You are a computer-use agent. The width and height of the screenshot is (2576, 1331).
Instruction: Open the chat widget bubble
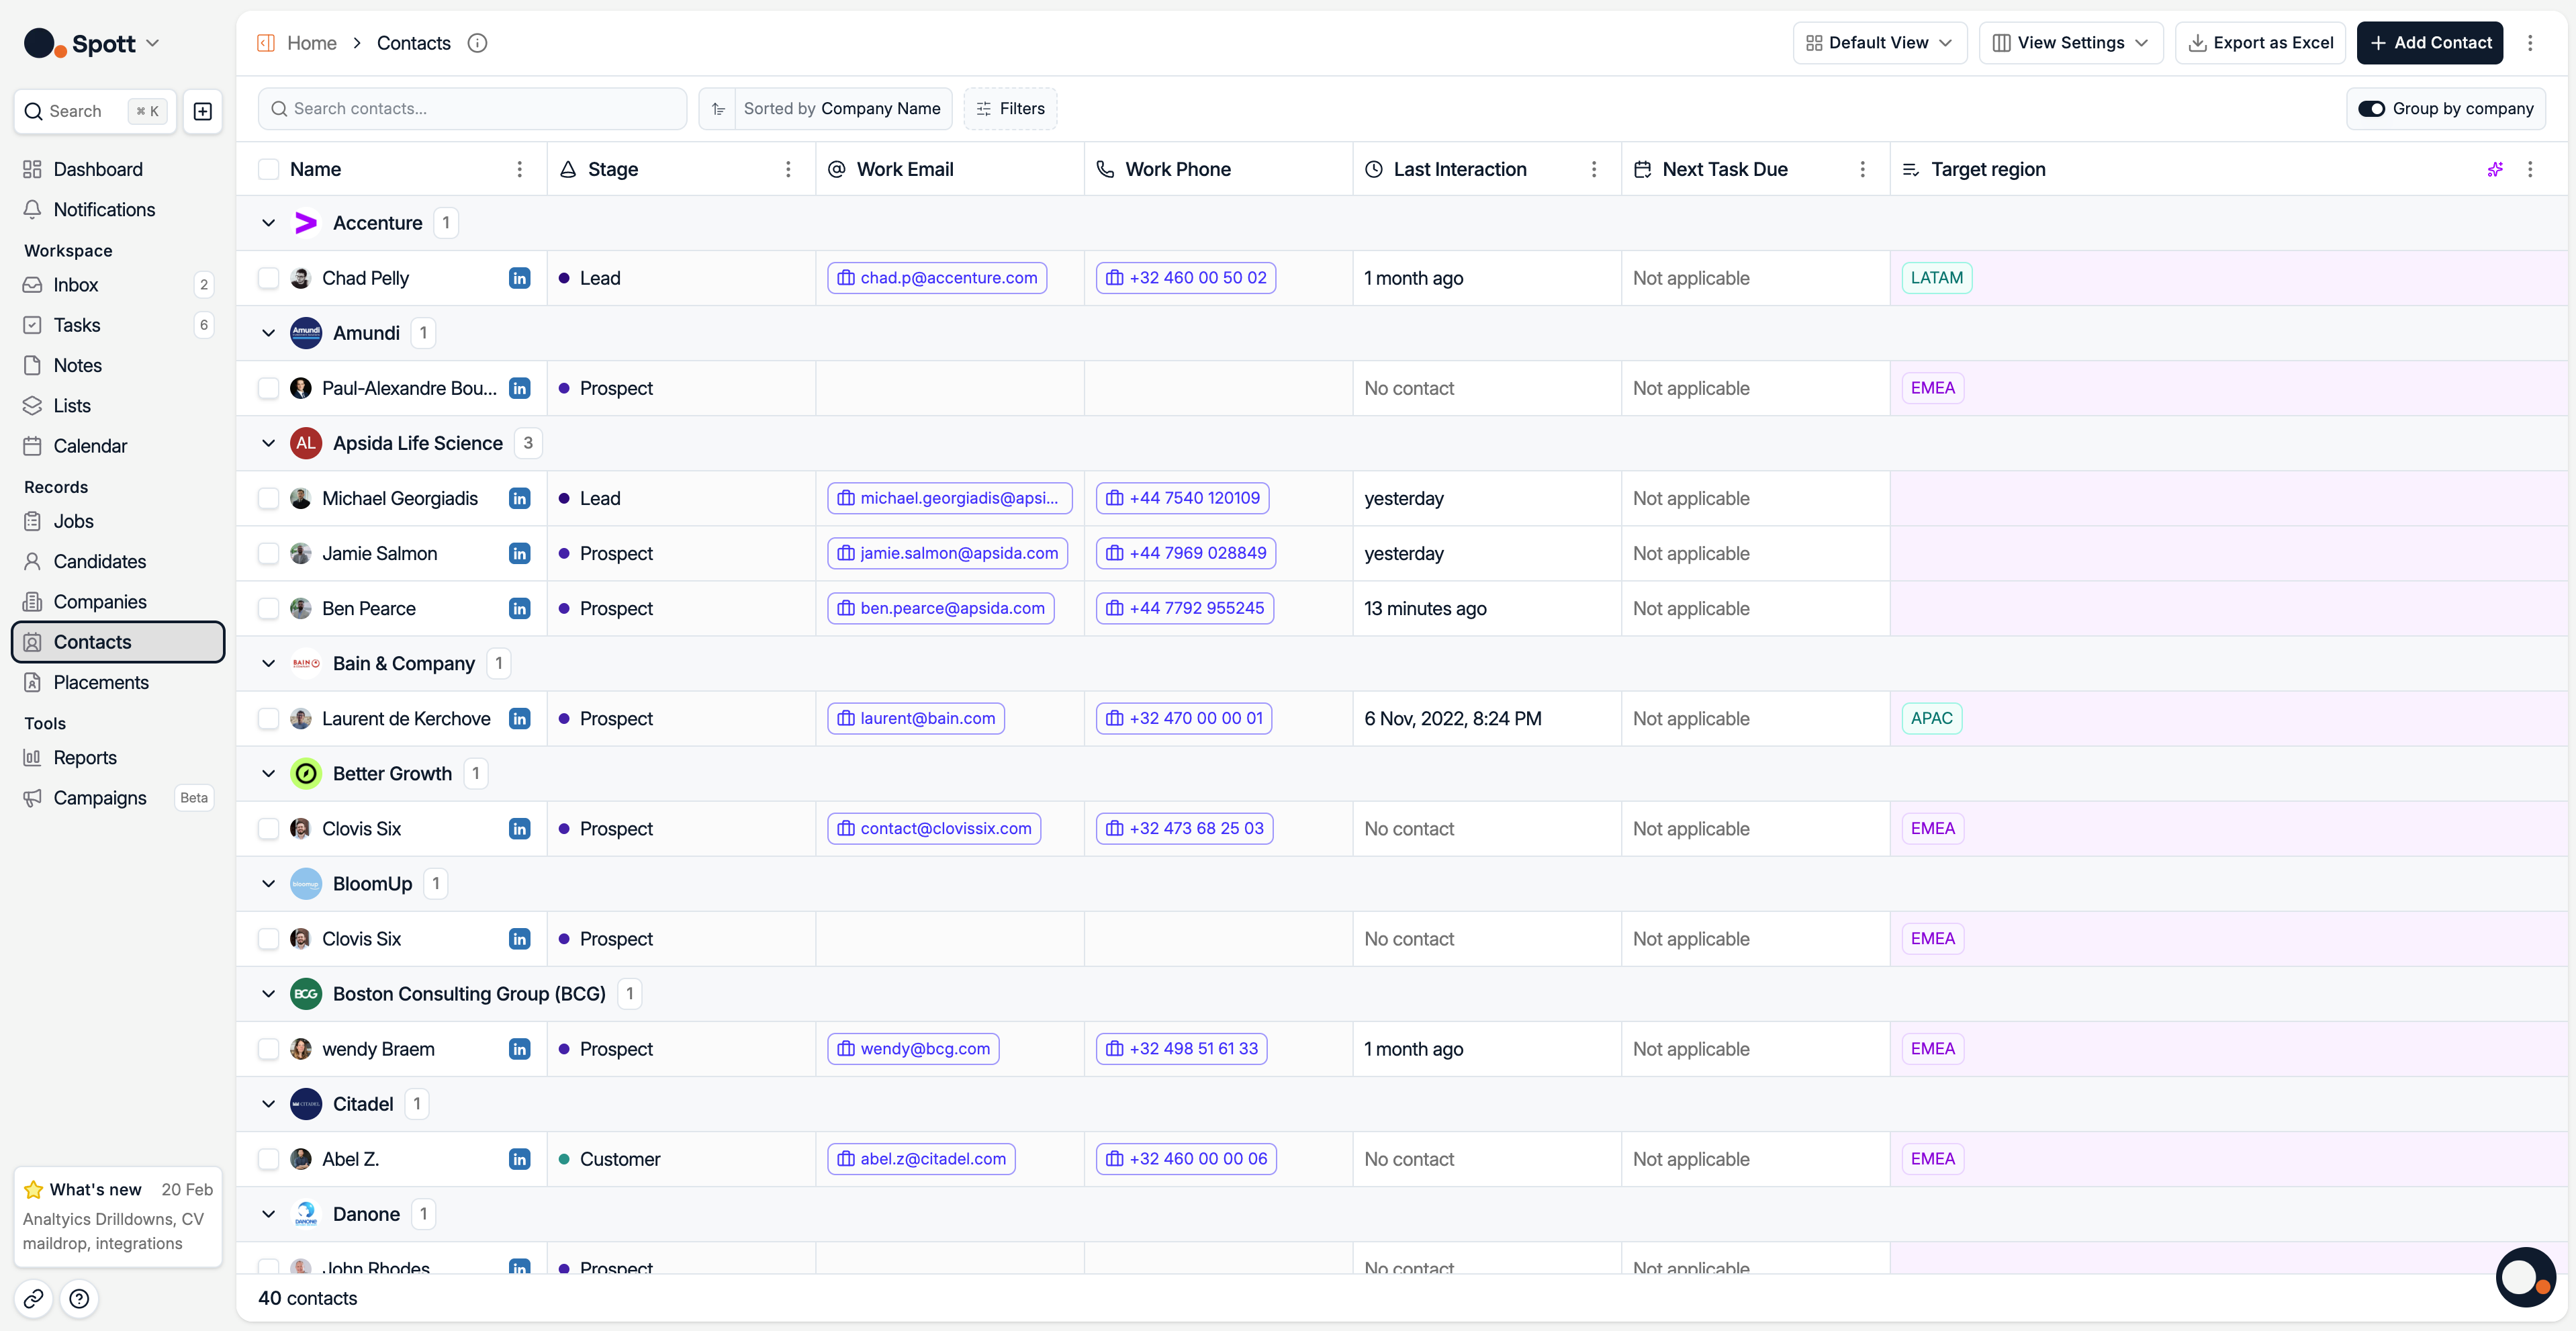pos(2525,1277)
